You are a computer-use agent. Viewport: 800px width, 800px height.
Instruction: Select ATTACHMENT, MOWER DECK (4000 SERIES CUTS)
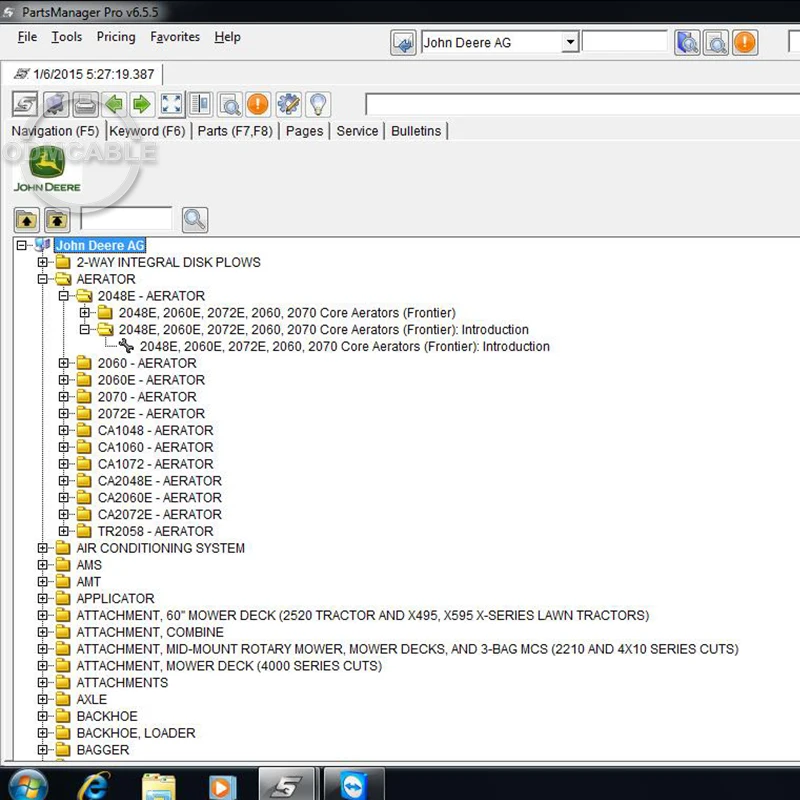point(229,666)
